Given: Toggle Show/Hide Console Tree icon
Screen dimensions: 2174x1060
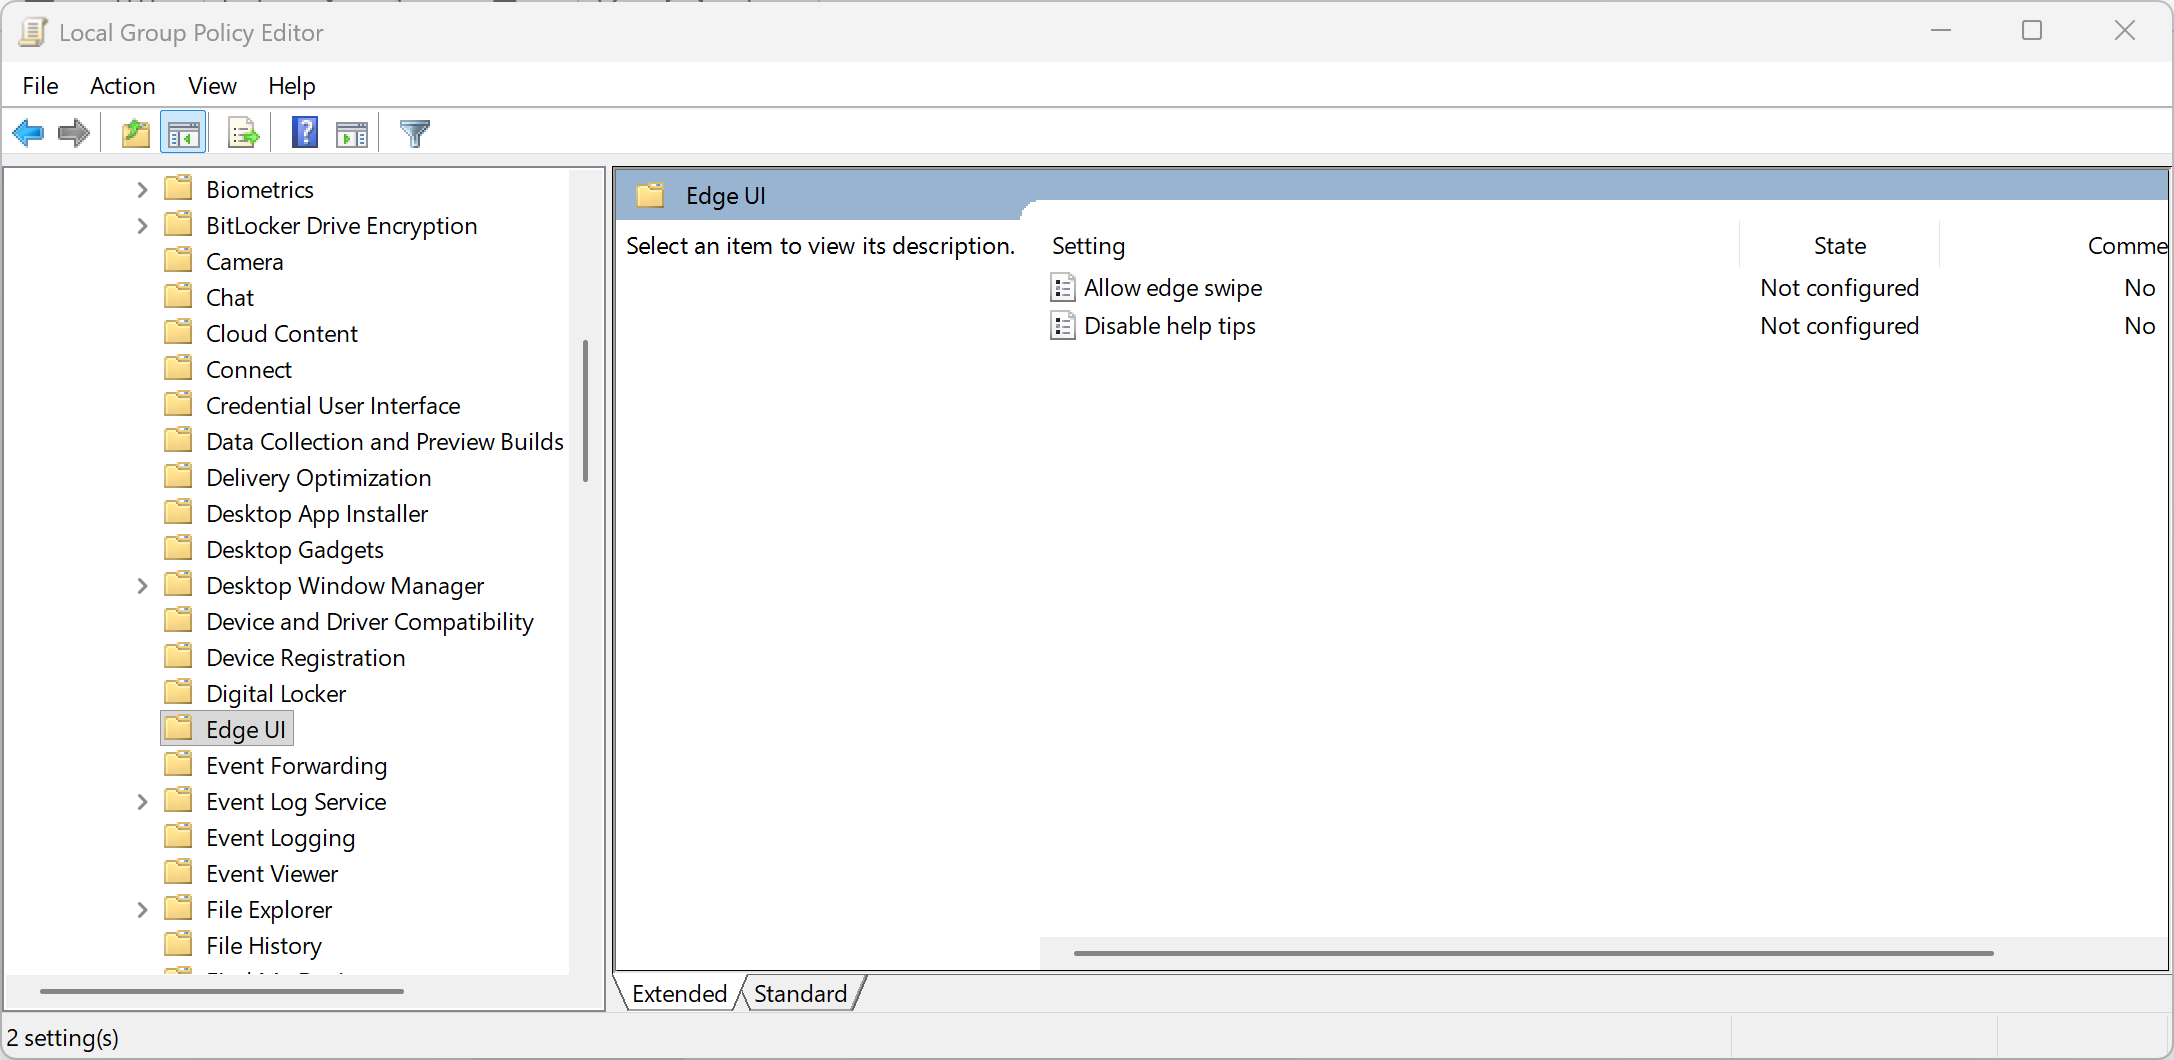Looking at the screenshot, I should pyautogui.click(x=183, y=133).
